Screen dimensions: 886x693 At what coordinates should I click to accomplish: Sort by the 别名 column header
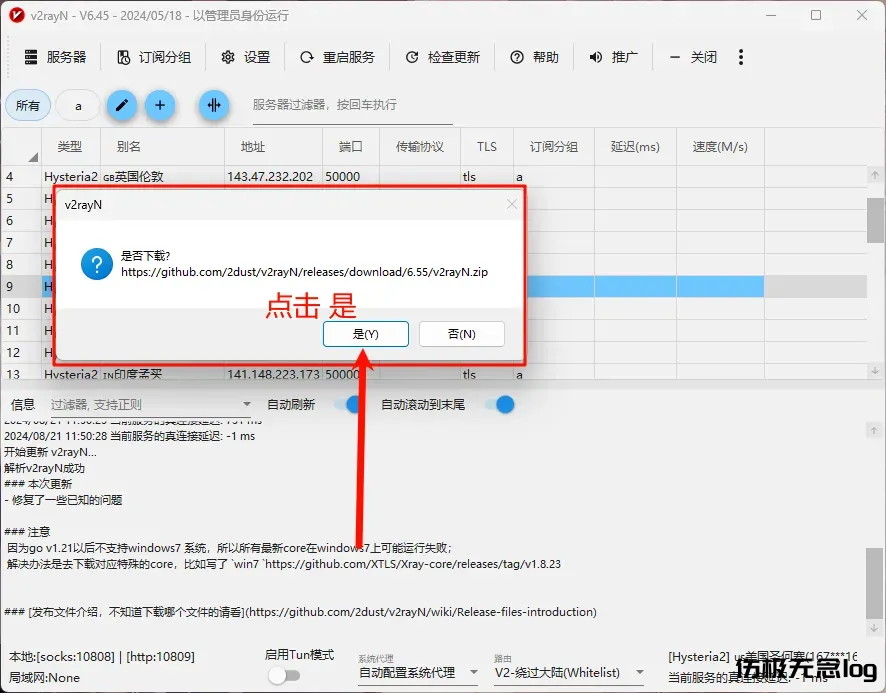pyautogui.click(x=162, y=147)
